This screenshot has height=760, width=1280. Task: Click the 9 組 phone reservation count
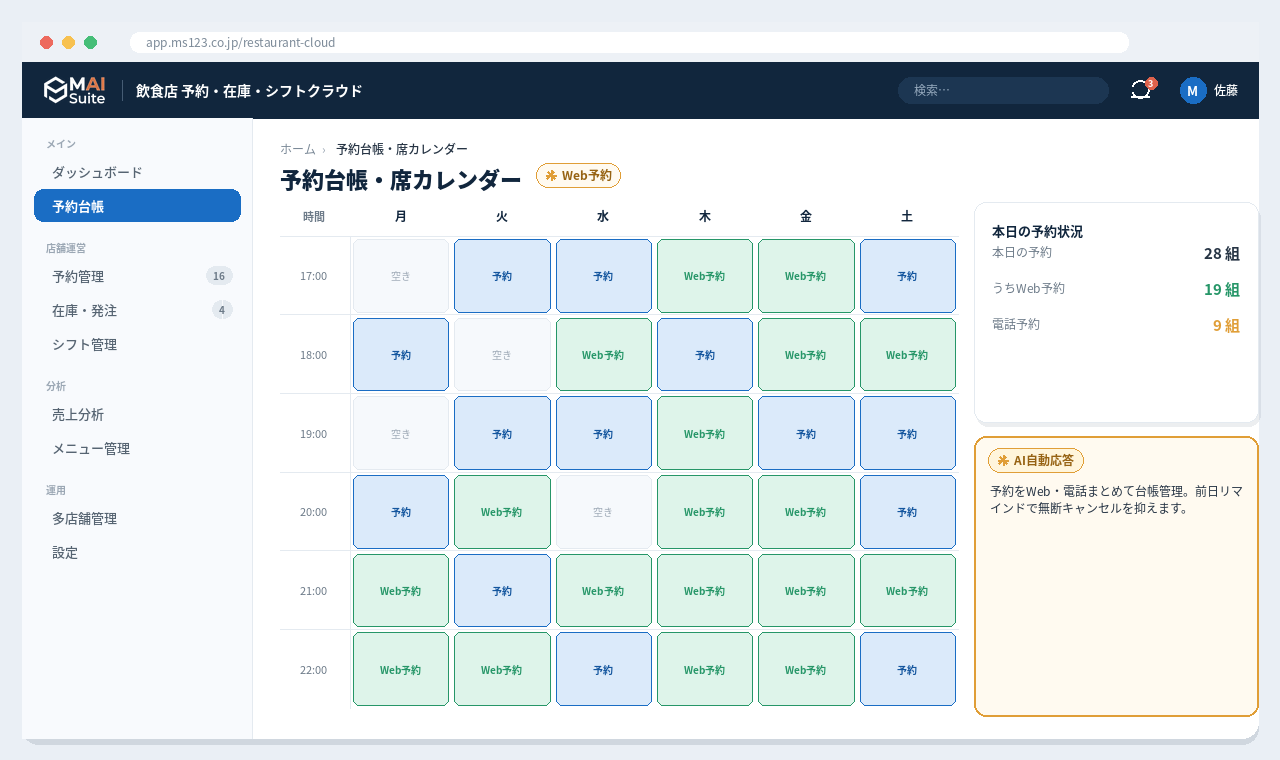(x=1226, y=325)
